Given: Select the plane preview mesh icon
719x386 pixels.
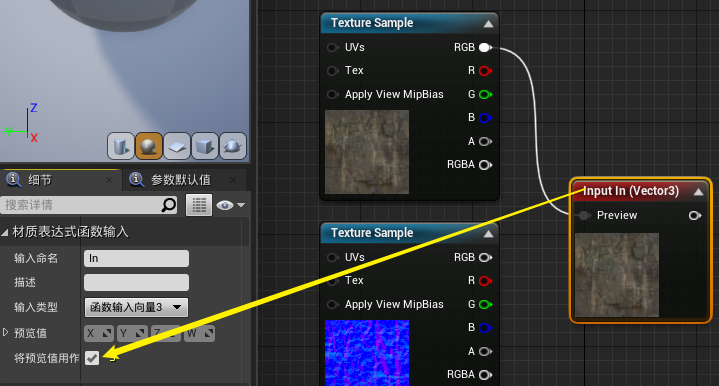Looking at the screenshot, I should point(177,146).
